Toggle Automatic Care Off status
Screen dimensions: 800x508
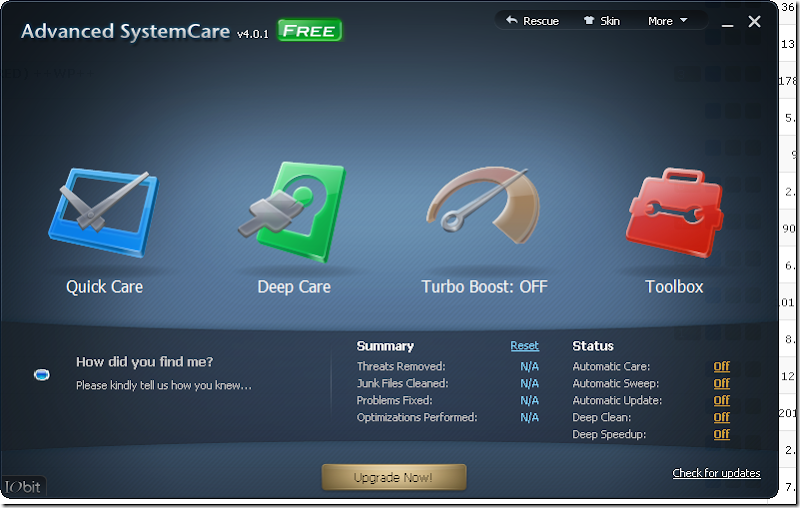pos(721,366)
